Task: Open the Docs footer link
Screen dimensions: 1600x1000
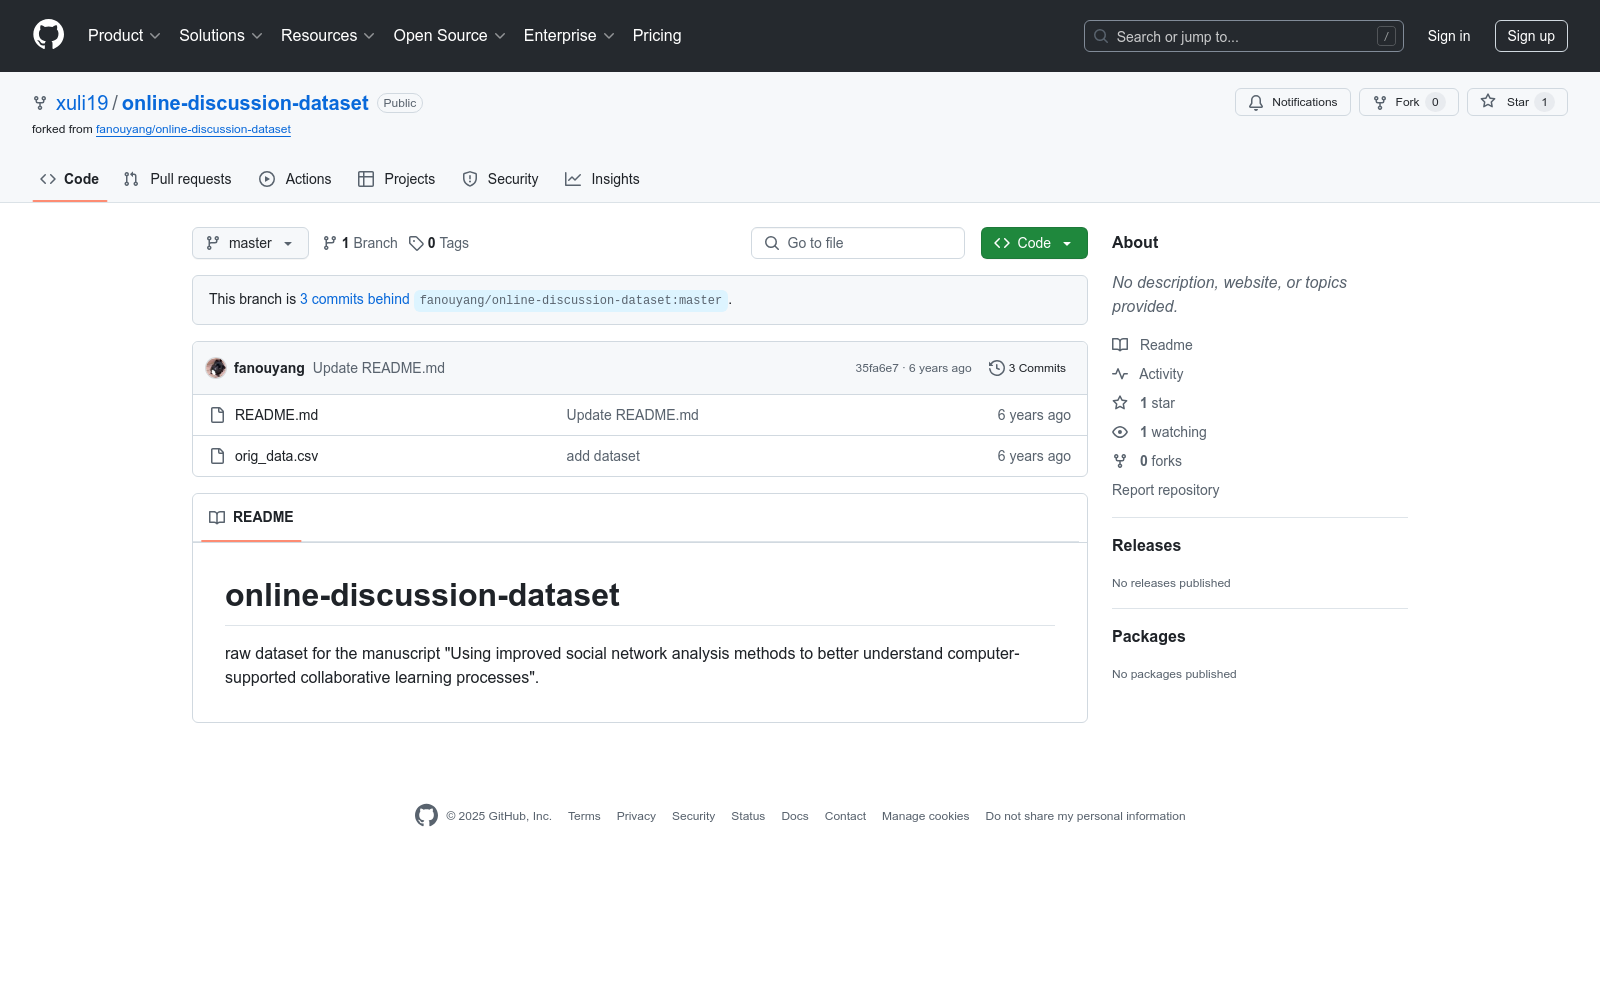Action: click(x=795, y=816)
